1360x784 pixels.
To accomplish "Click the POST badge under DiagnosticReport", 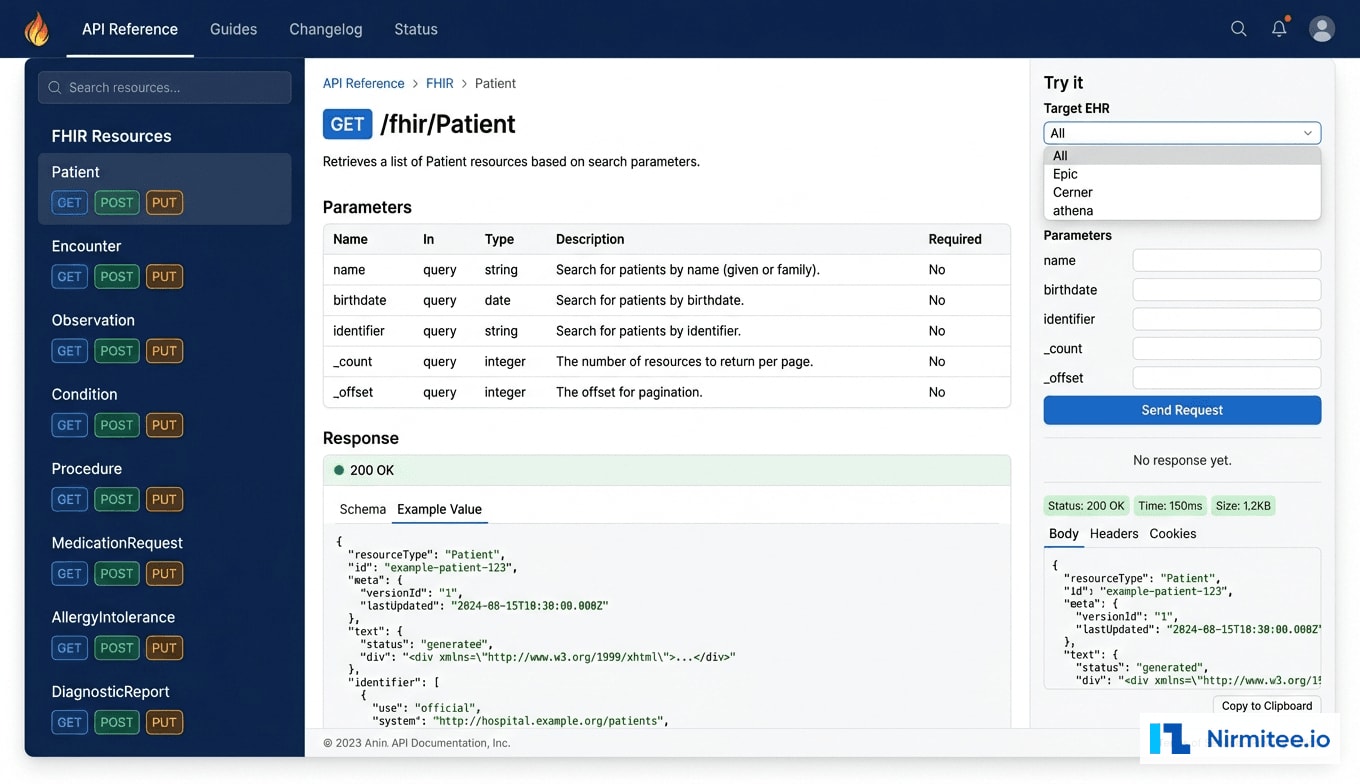I will [x=116, y=722].
